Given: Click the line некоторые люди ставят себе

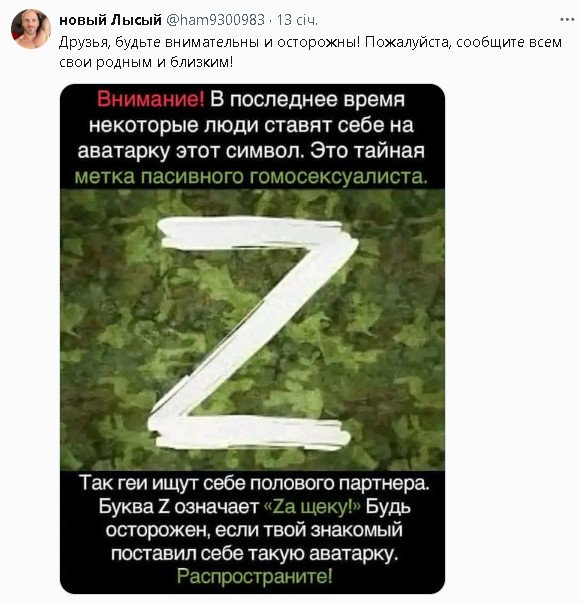Looking at the screenshot, I should coord(251,125).
